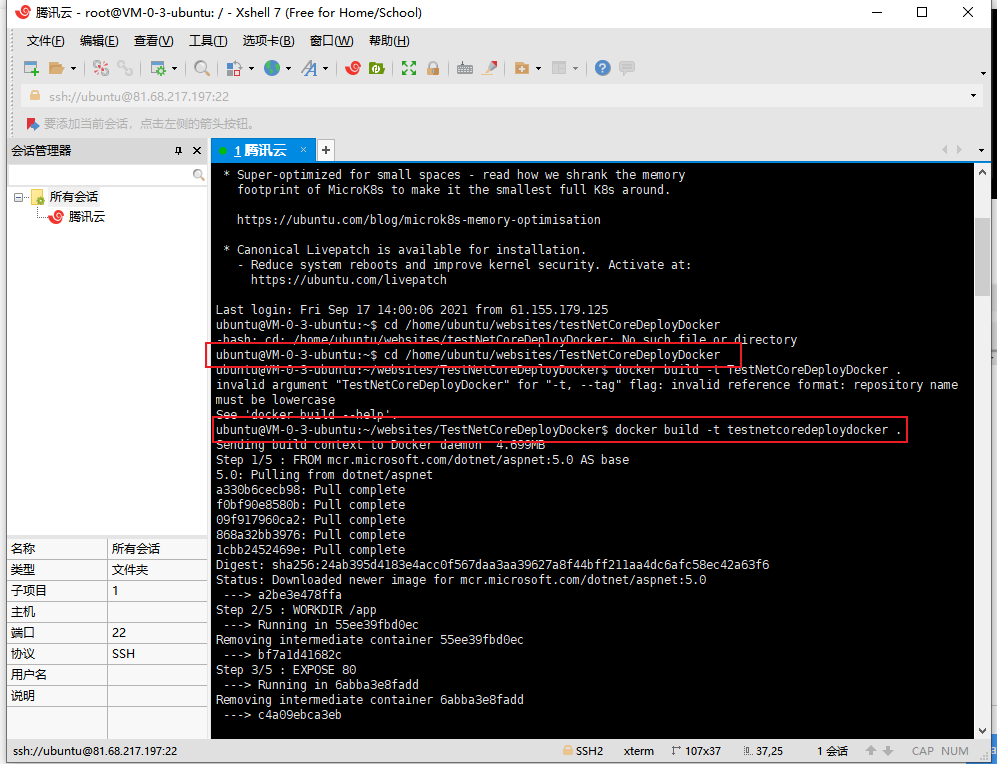
Task: Open the Xftp green toolbar icon
Action: [x=377, y=68]
